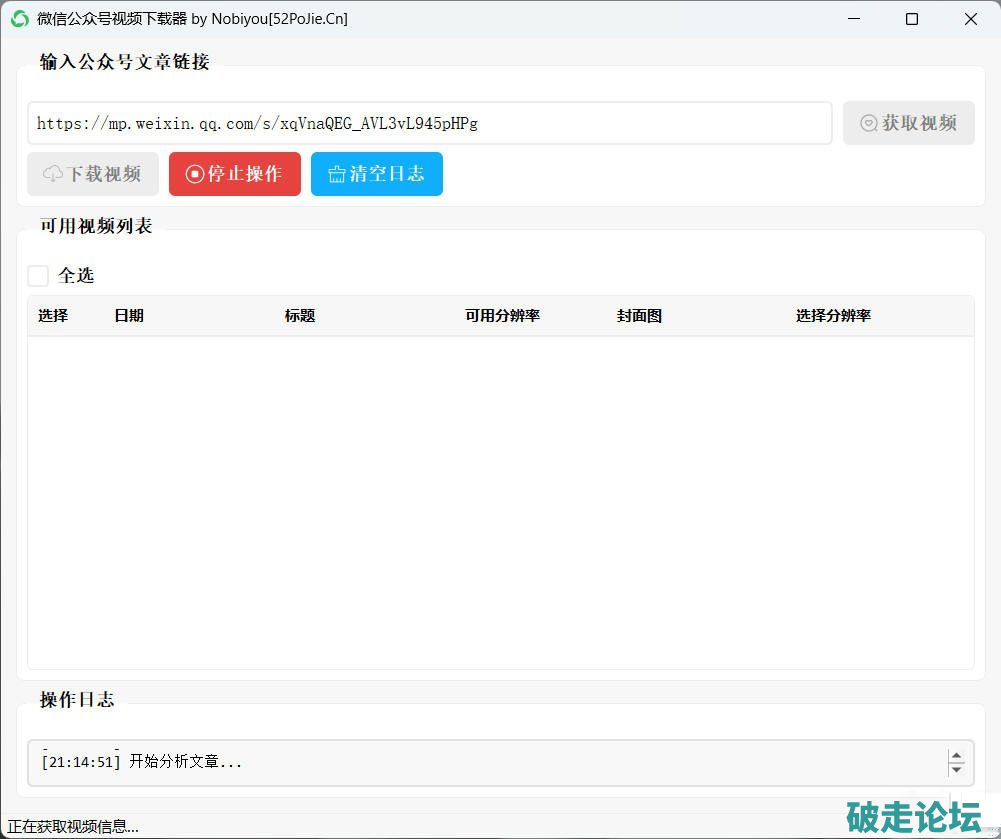This screenshot has height=839, width=1001.
Task: Click the 获取视频 fetch button
Action: point(908,123)
